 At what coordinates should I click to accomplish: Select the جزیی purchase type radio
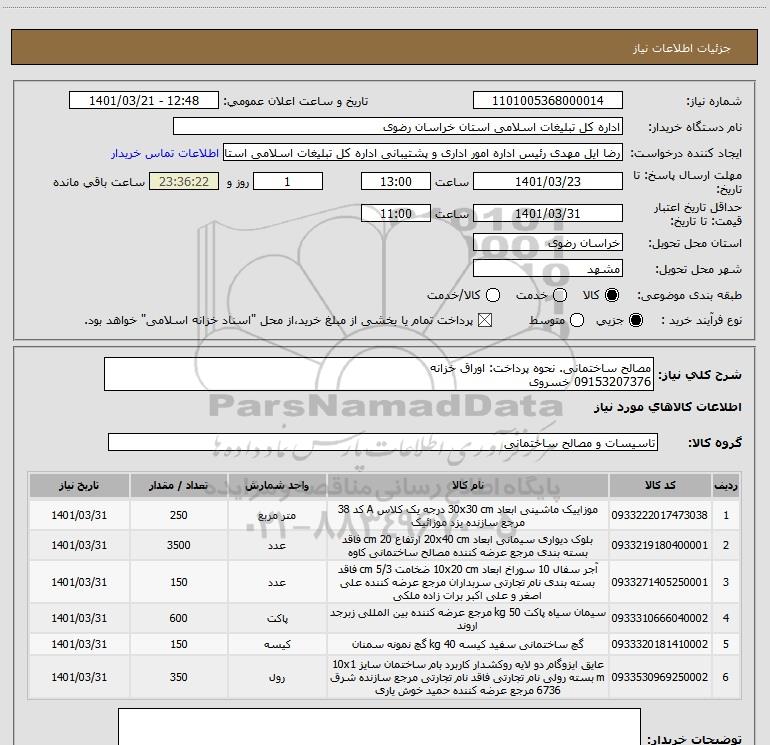pos(635,320)
